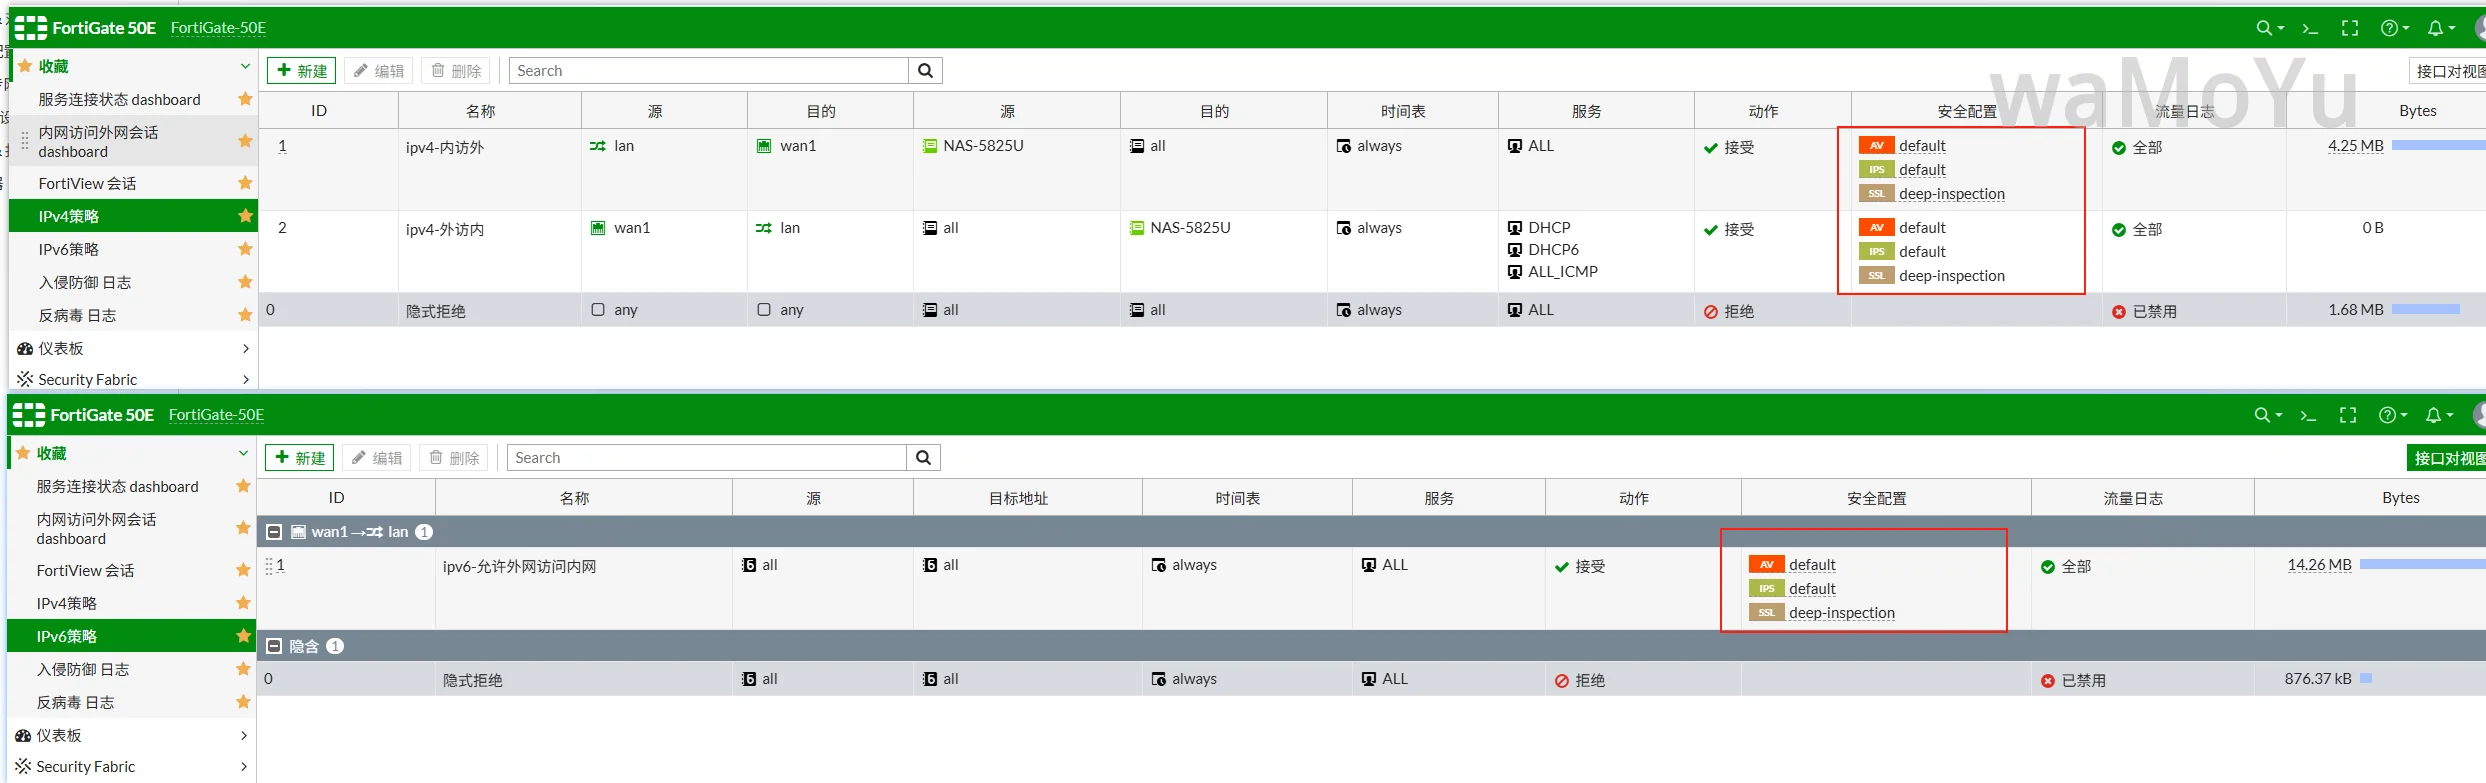The width and height of the screenshot is (2486, 783).
Task: Toggle favorite star for IPv6策略 in IPv6 window
Action: pos(243,636)
